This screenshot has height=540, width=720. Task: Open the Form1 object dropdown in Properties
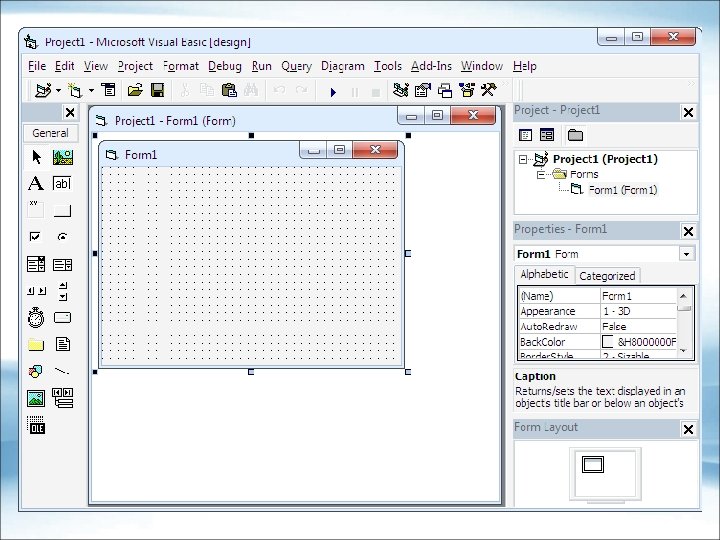click(x=687, y=254)
